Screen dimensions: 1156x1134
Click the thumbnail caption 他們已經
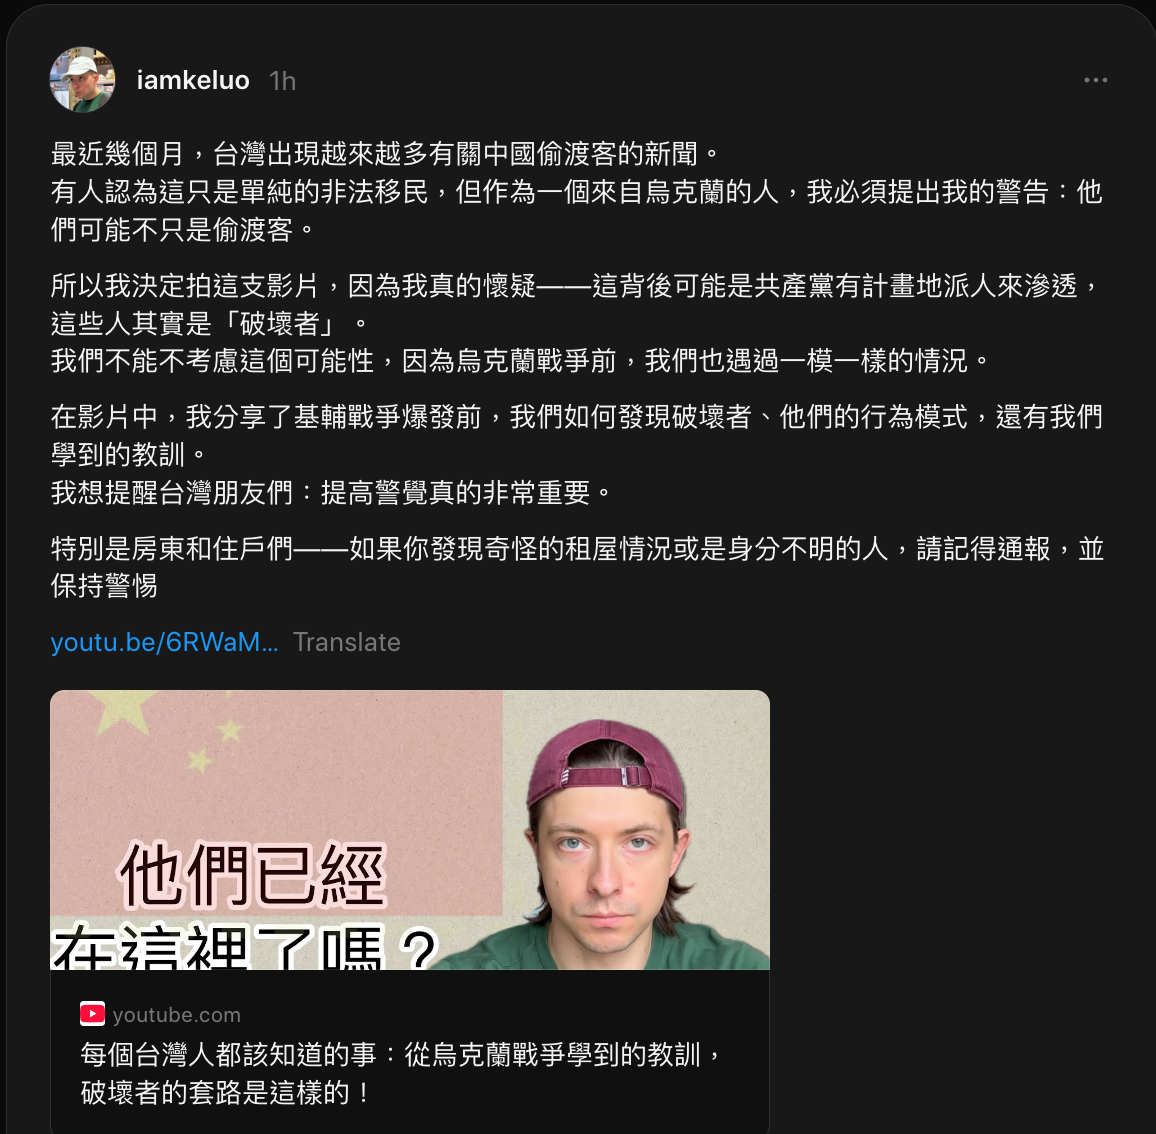pos(253,875)
